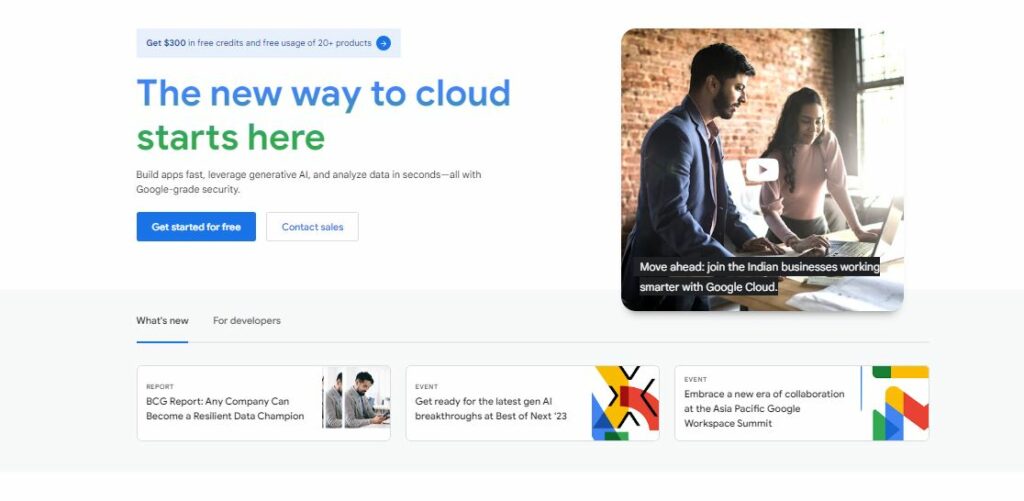The width and height of the screenshot is (1024, 501).
Task: Click the BCG Report card photo thumbnail
Action: point(357,398)
